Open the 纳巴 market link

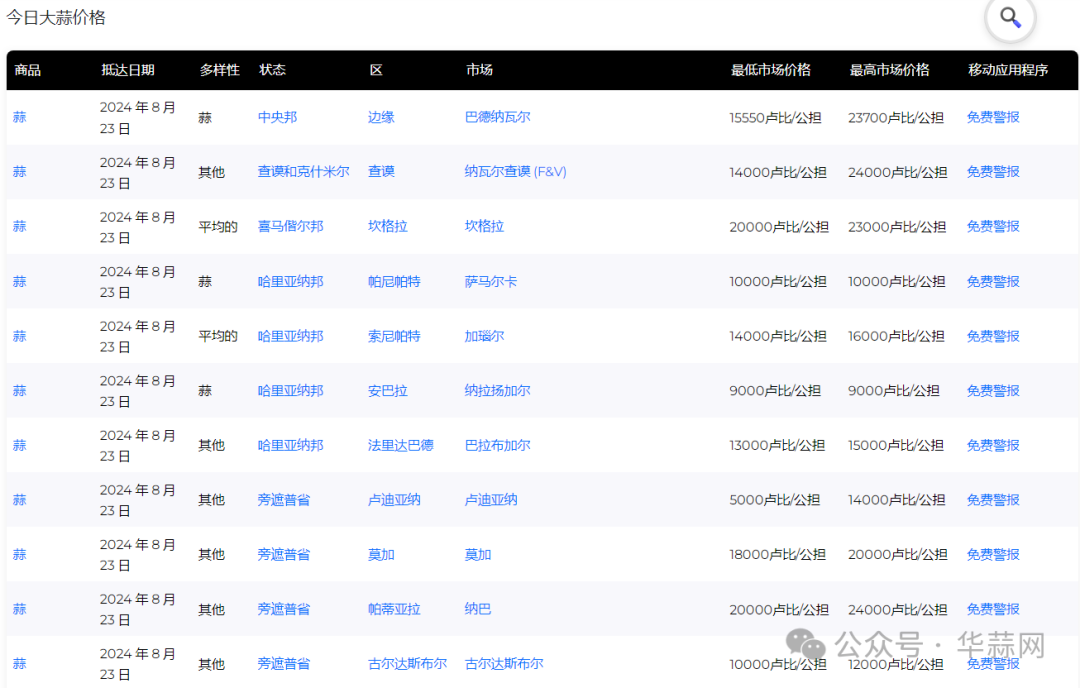[477, 609]
